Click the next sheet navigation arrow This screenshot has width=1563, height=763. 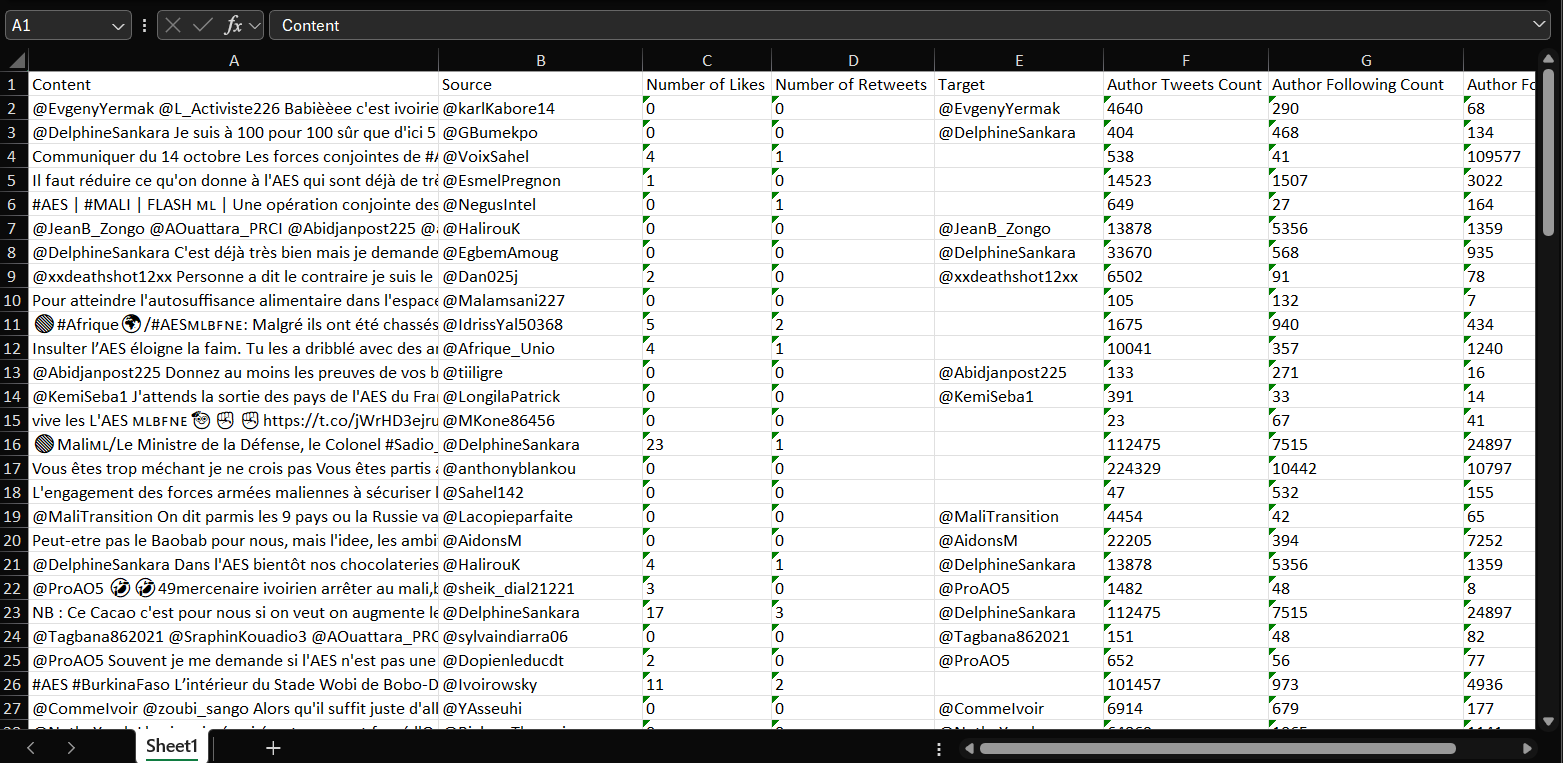coord(71,747)
